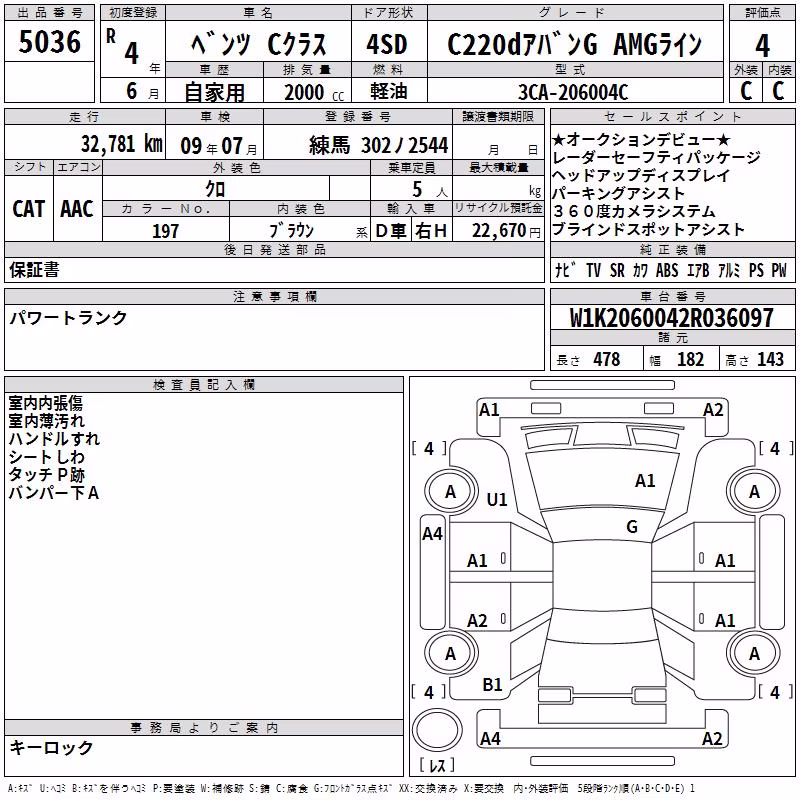
Task: Click lot number 5036
Action: tap(49, 42)
